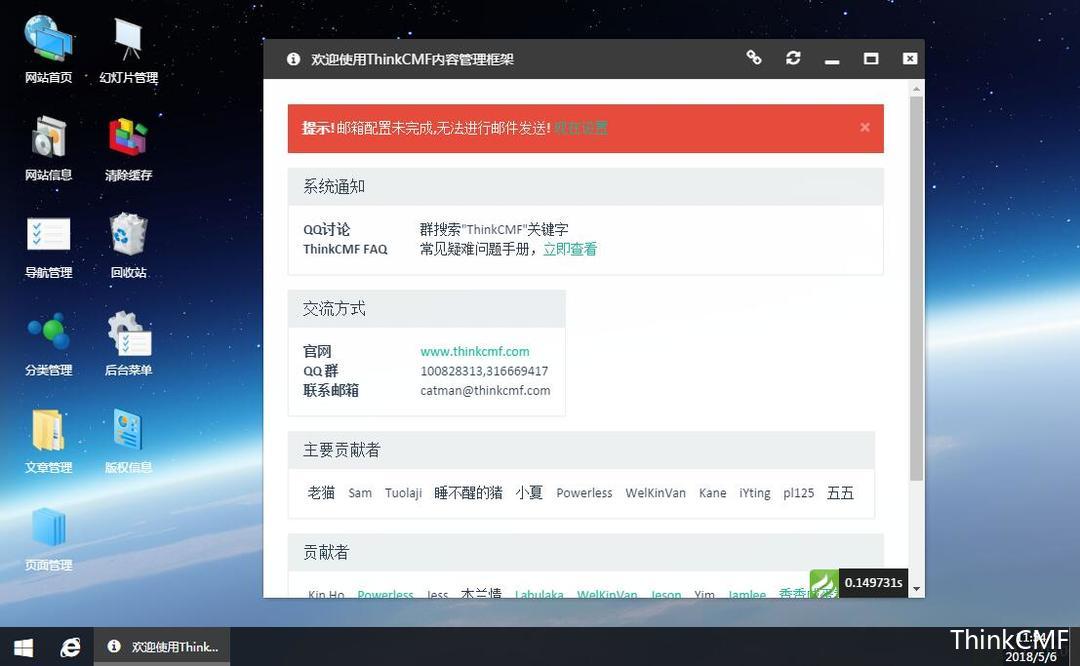
Task: Click the Windows Start button
Action: click(23, 647)
